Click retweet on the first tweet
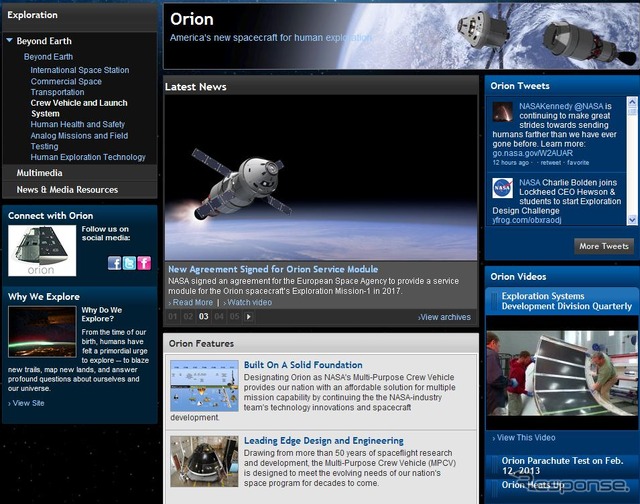640x504 pixels. click(551, 162)
